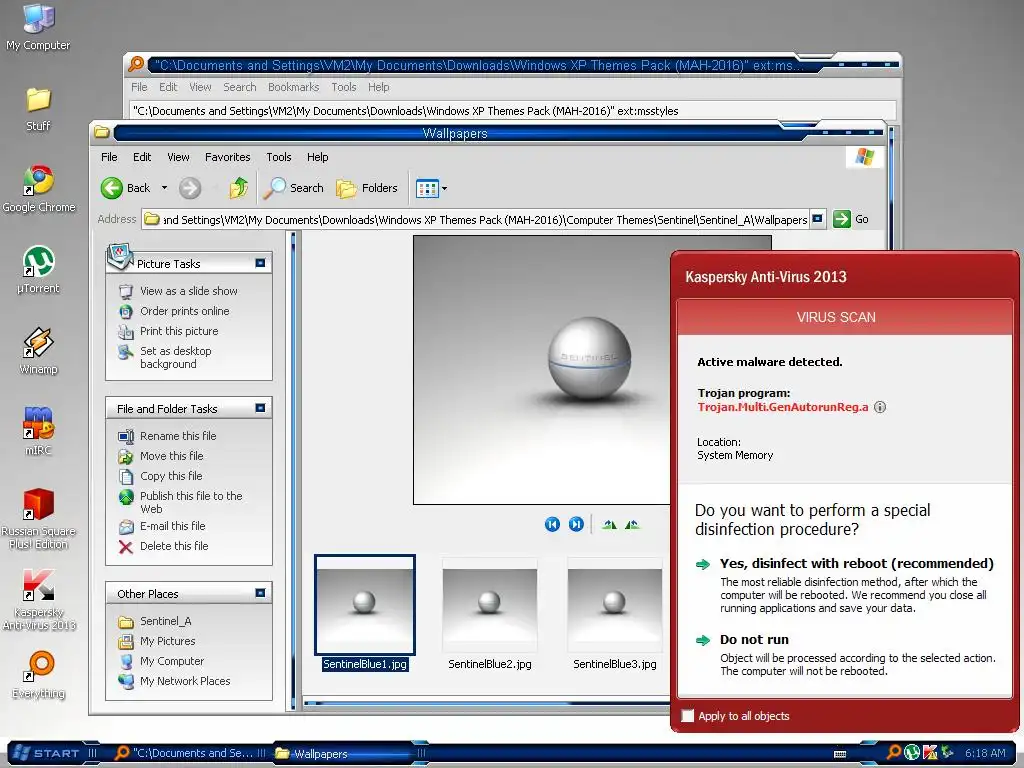The width and height of the screenshot is (1024, 768).
Task: Open Search pane in Wallpapers window
Action: point(293,188)
